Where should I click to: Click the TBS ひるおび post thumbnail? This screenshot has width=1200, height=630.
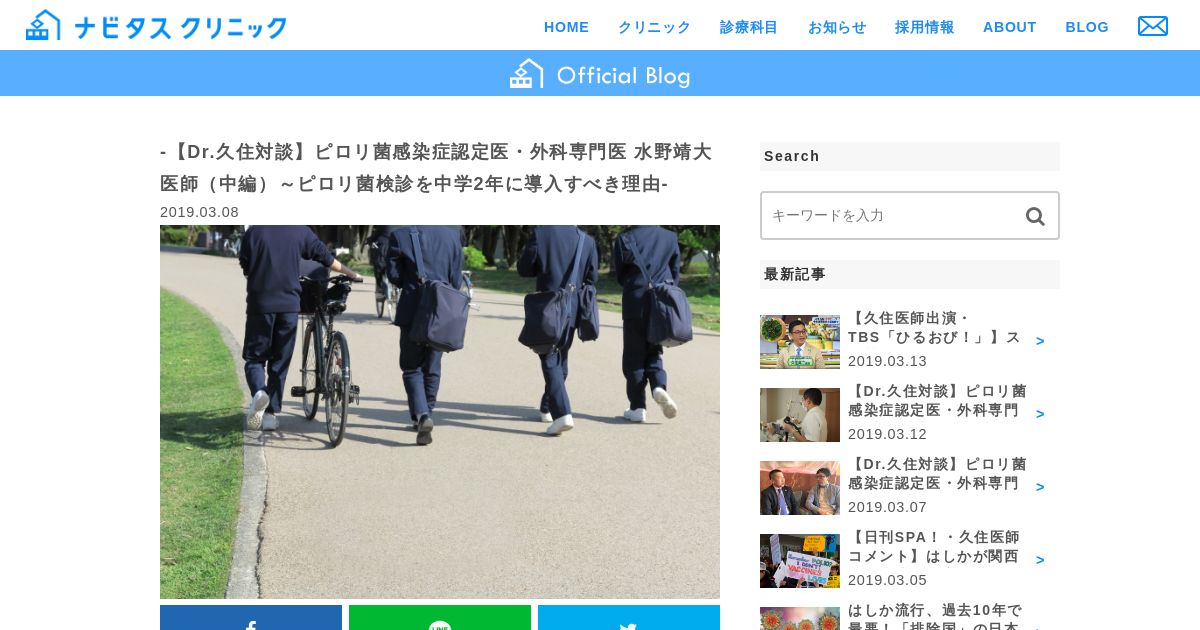(x=800, y=342)
